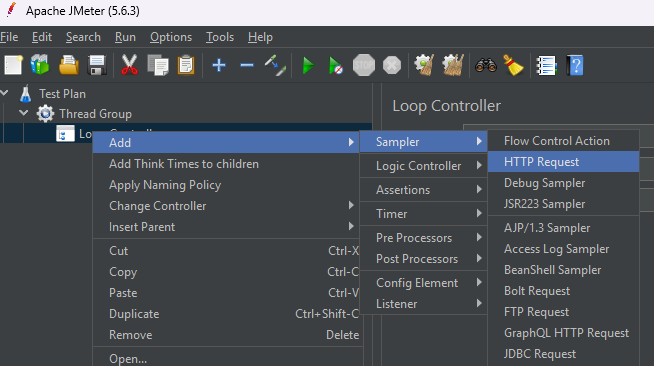Open the Templates icon in toolbar
This screenshot has height=366, width=654.
pyautogui.click(x=40, y=65)
